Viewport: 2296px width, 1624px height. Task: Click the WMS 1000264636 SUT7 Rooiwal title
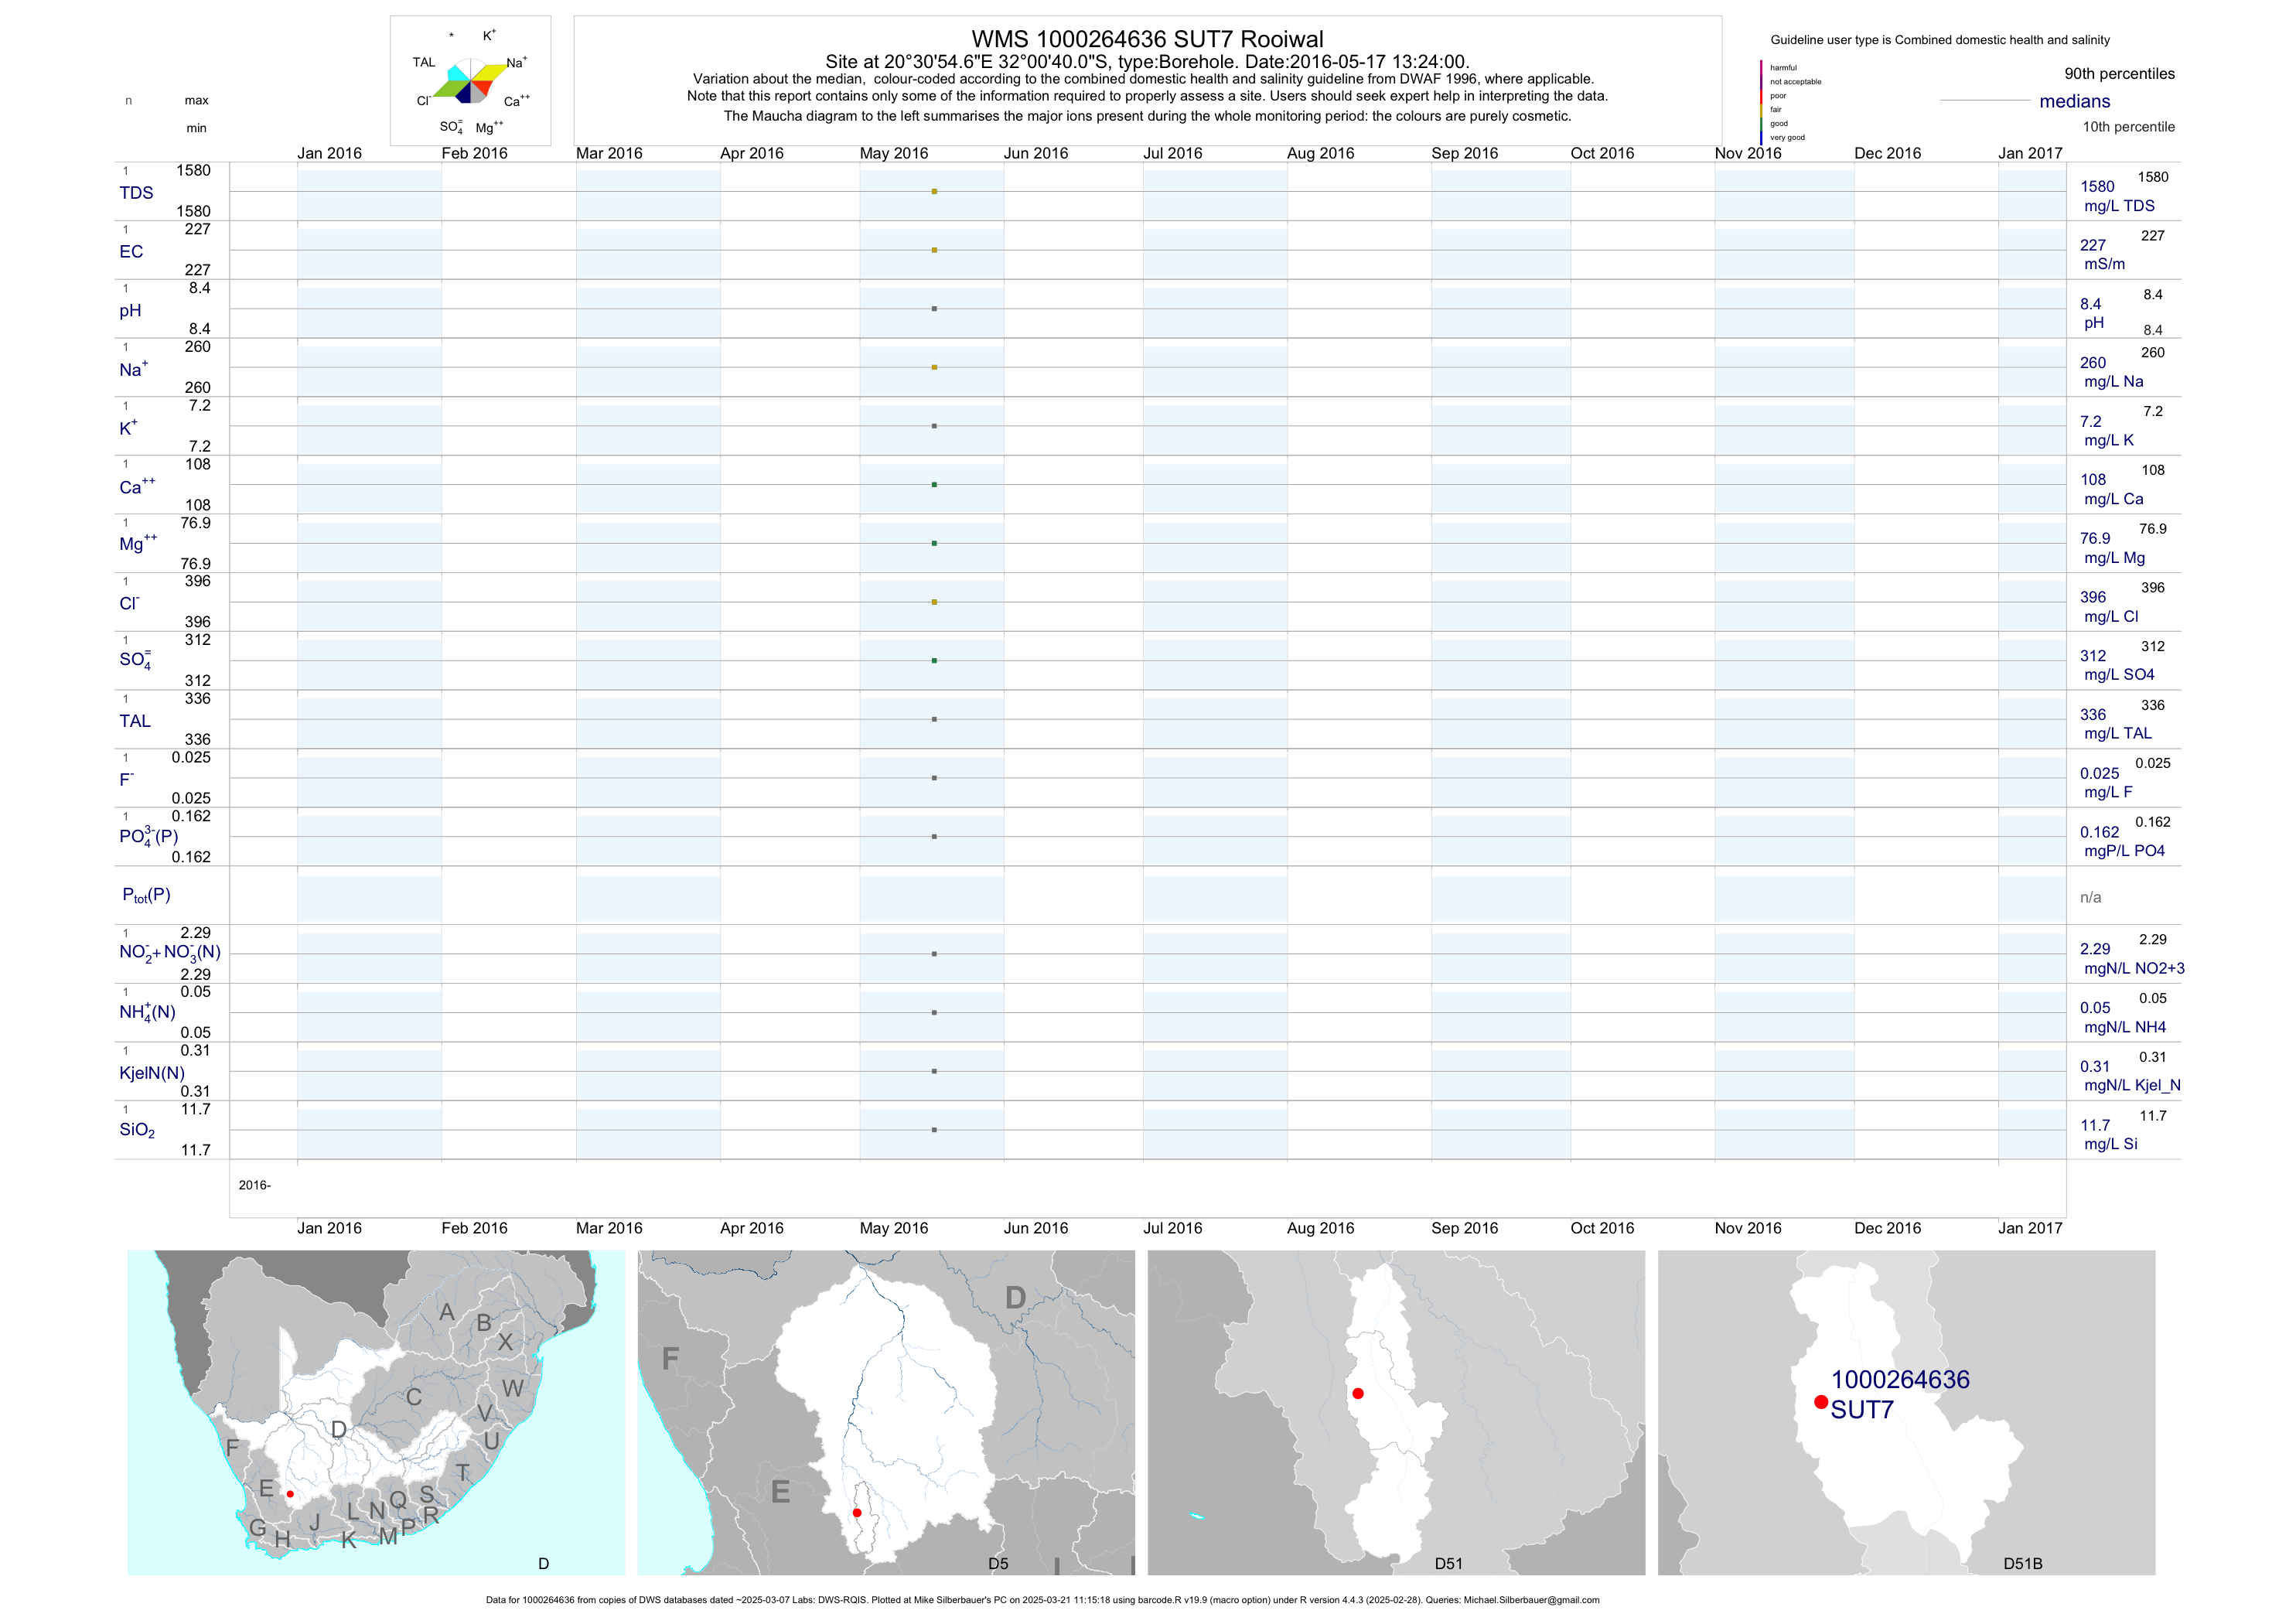(x=1147, y=39)
